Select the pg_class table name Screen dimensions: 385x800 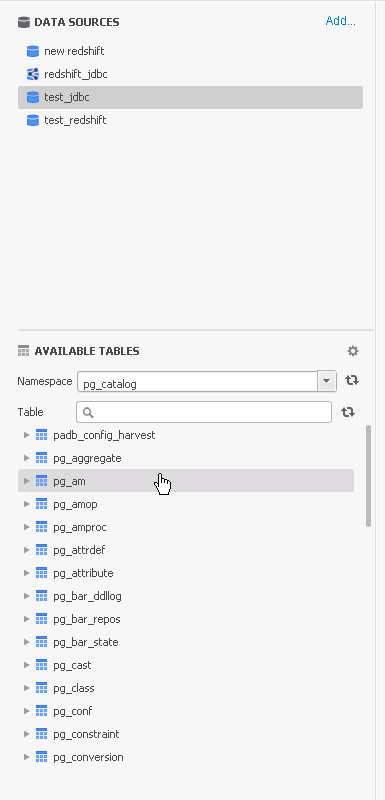pos(73,688)
